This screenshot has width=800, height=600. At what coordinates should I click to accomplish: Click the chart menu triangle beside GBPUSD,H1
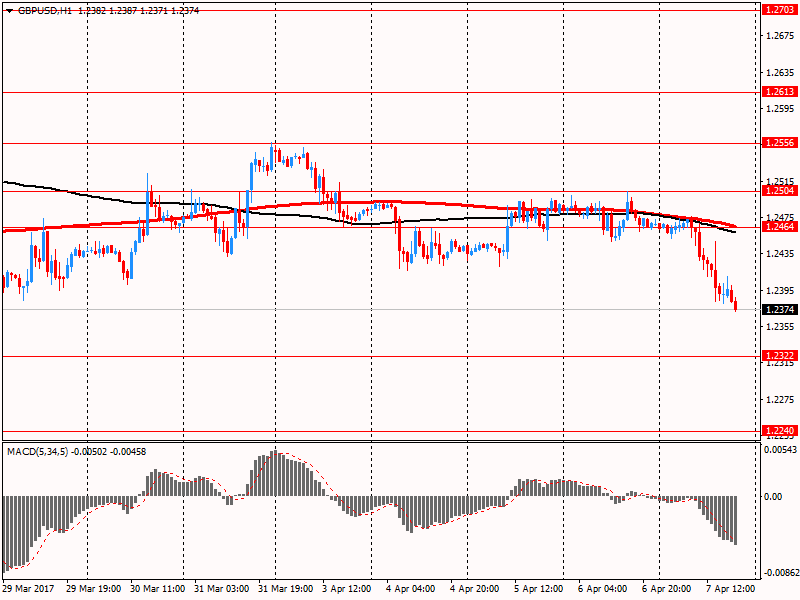click(x=10, y=11)
